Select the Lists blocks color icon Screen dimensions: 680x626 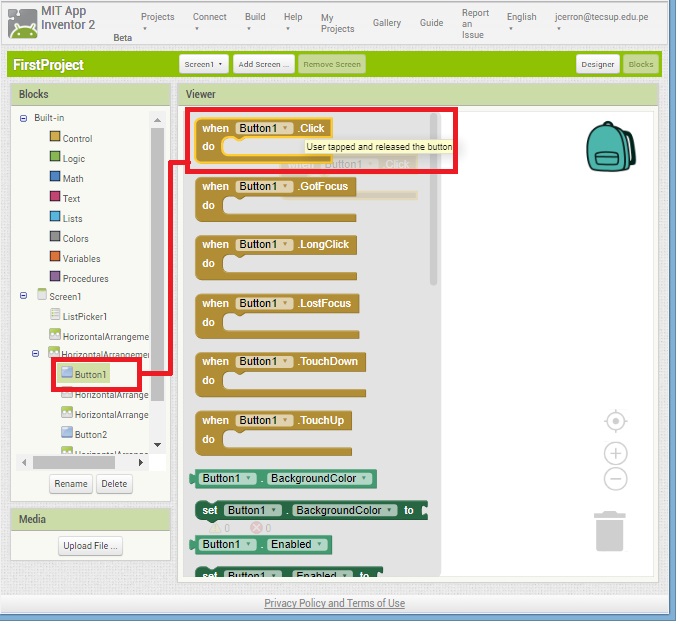(55, 216)
